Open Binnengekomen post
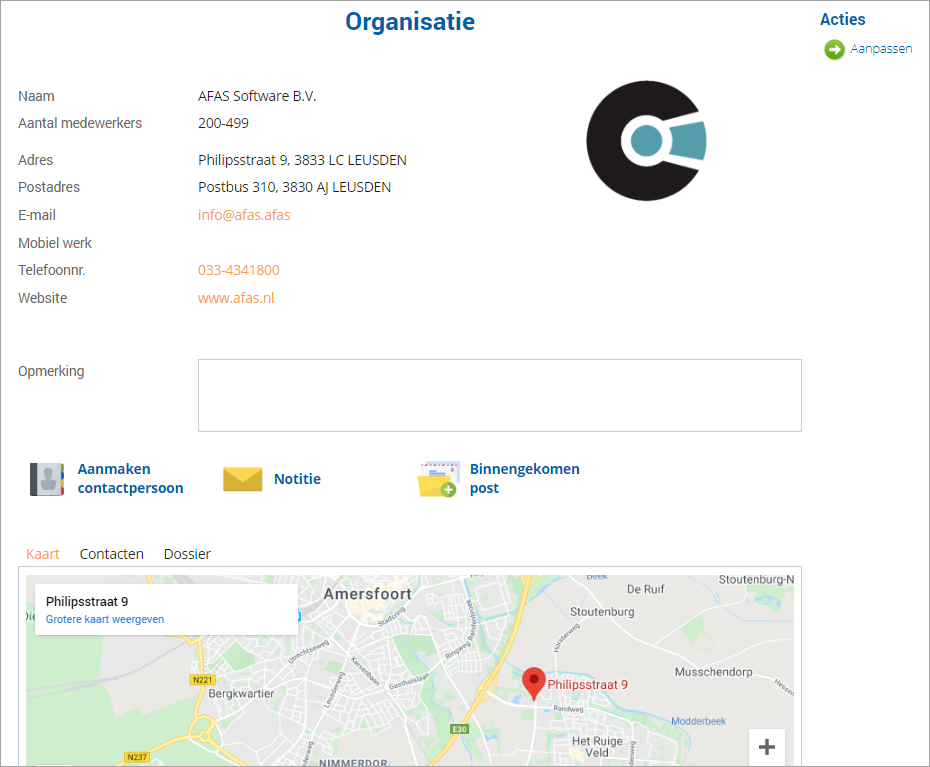930x767 pixels. pos(524,478)
